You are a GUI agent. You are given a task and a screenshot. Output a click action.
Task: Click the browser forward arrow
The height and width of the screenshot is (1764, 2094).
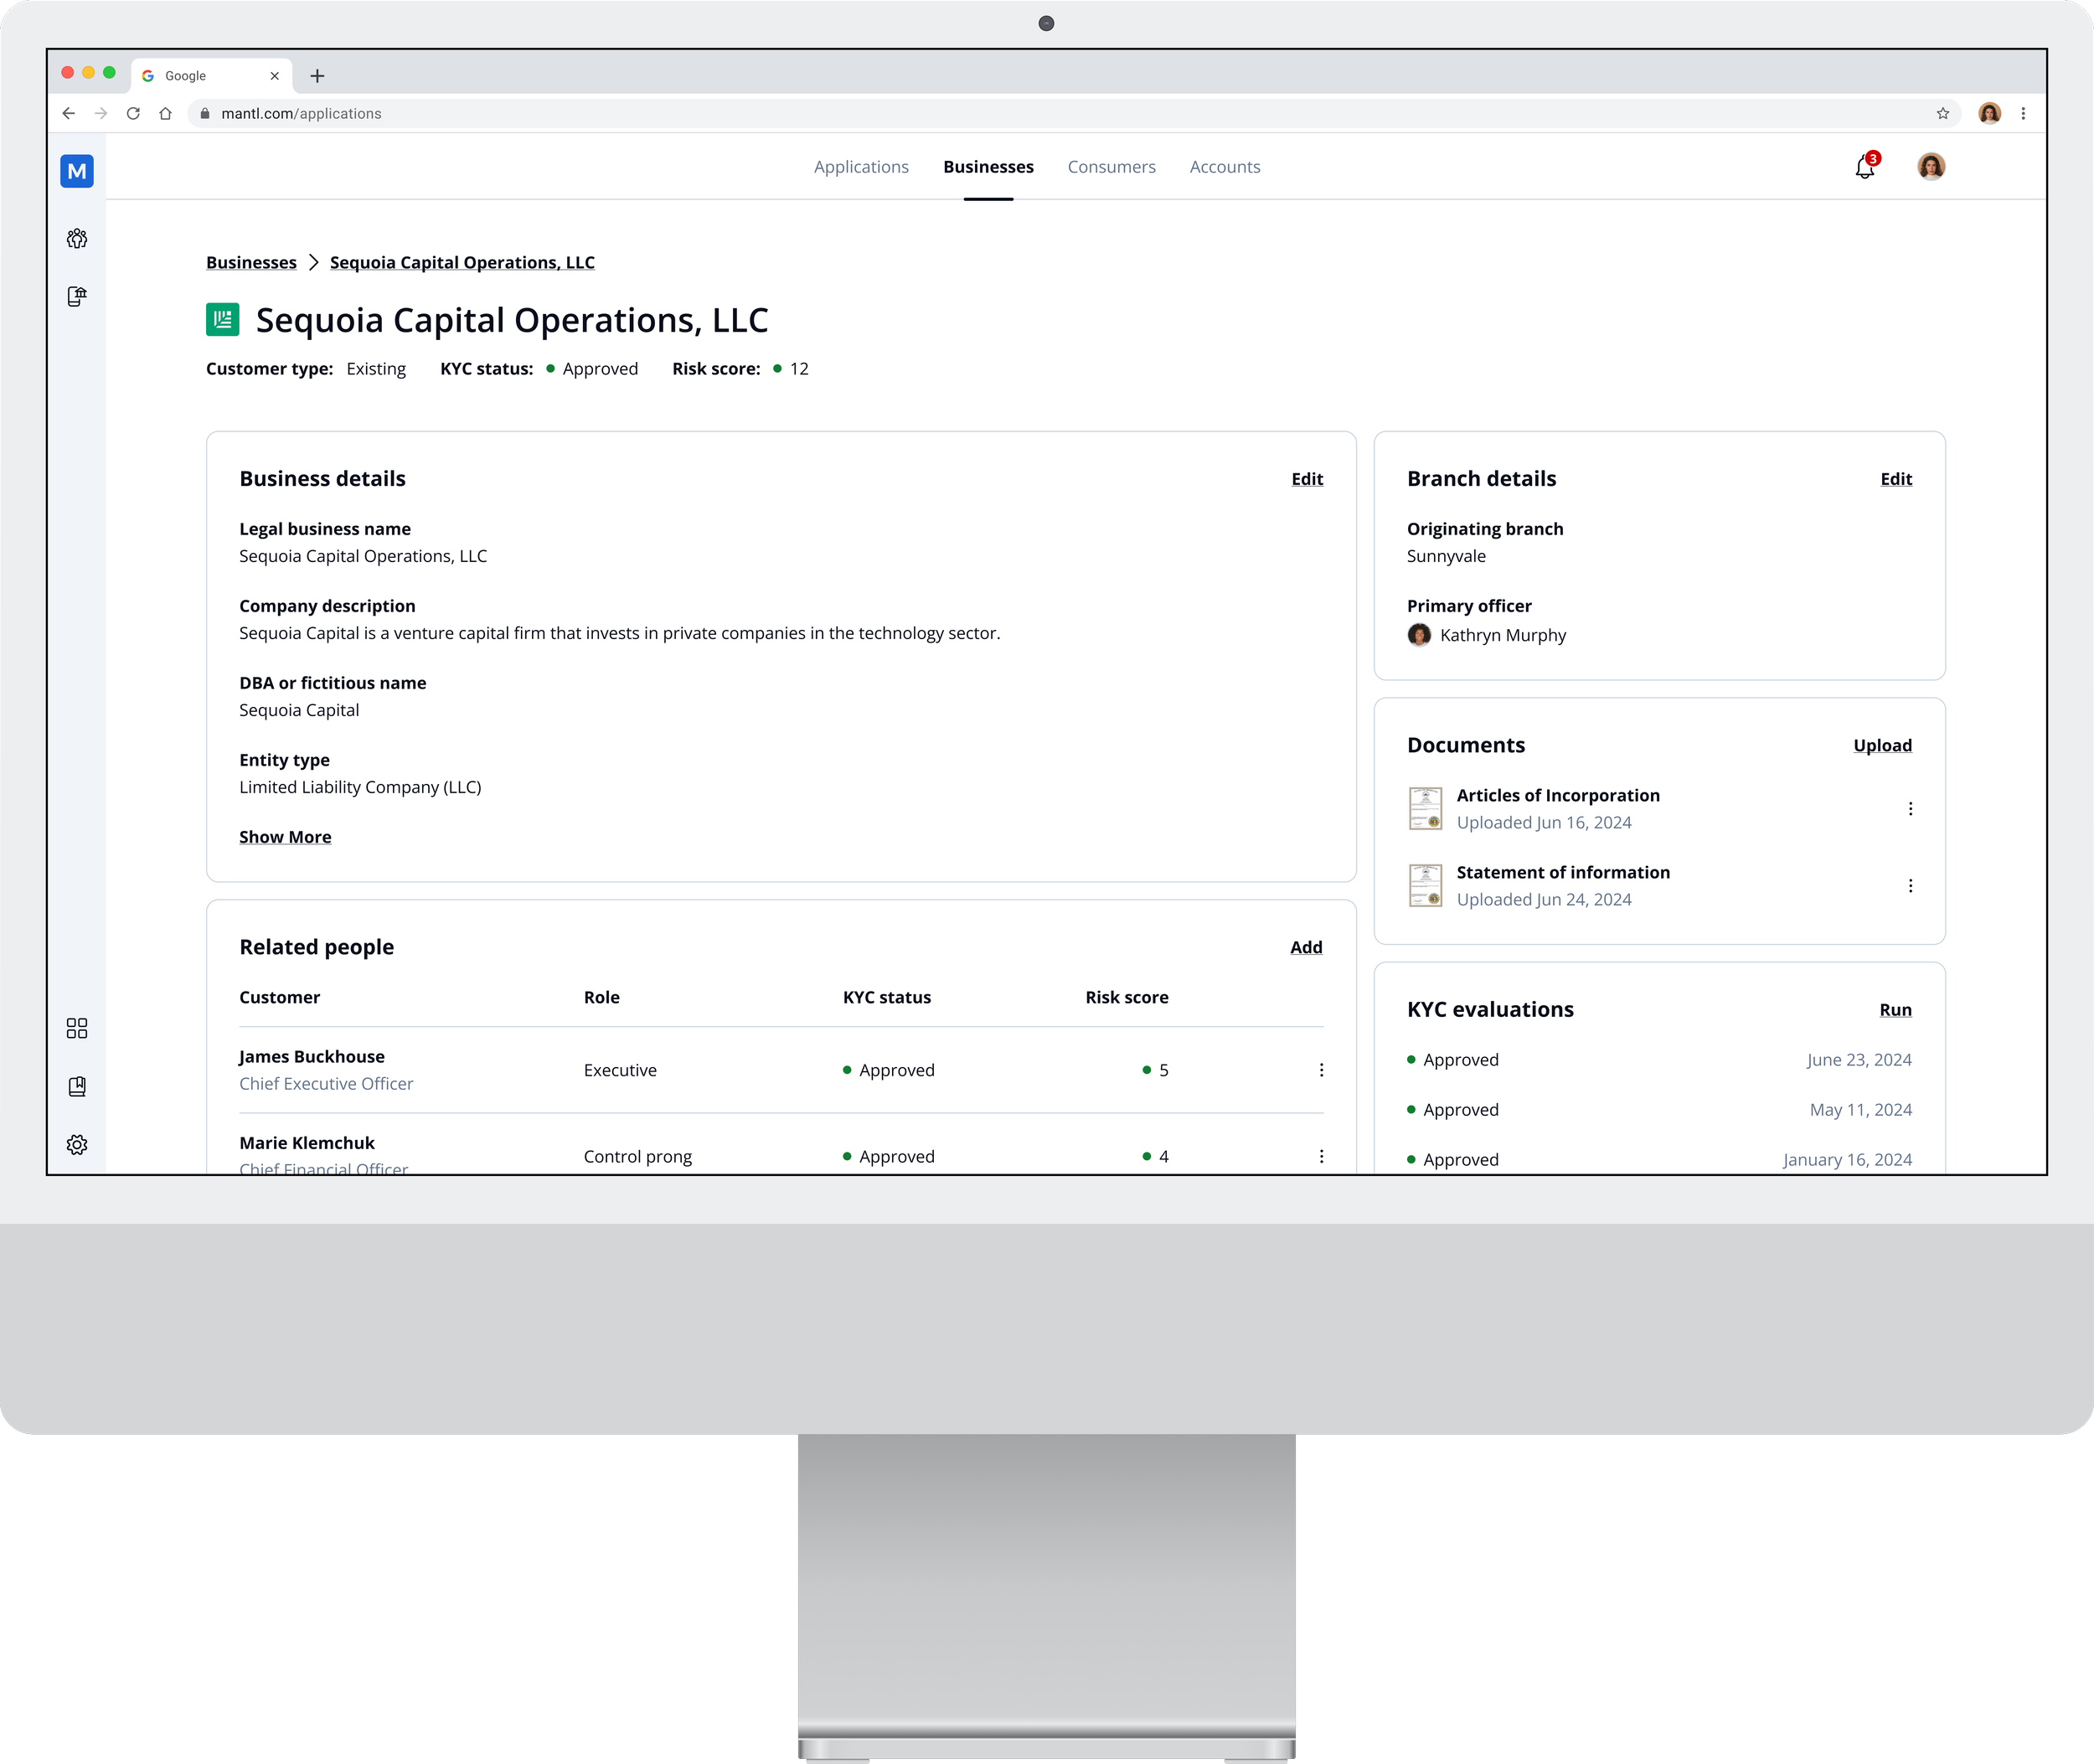pyautogui.click(x=101, y=113)
